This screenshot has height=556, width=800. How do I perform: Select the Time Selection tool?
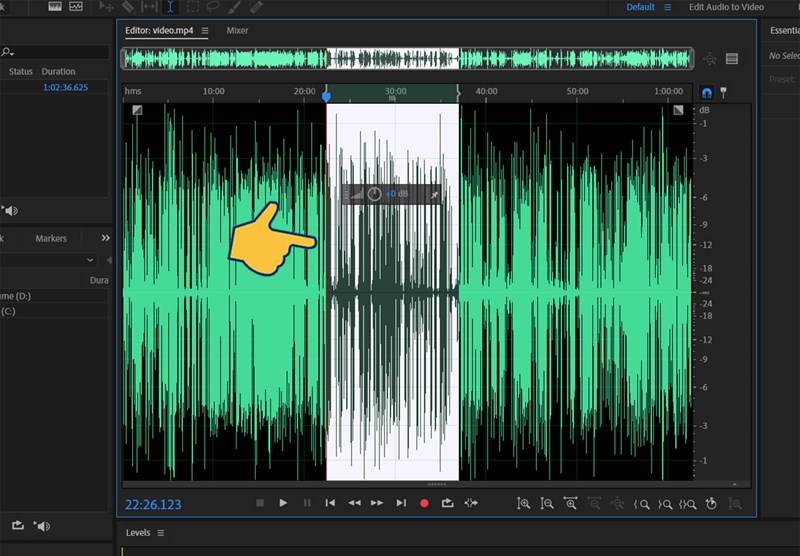point(171,7)
